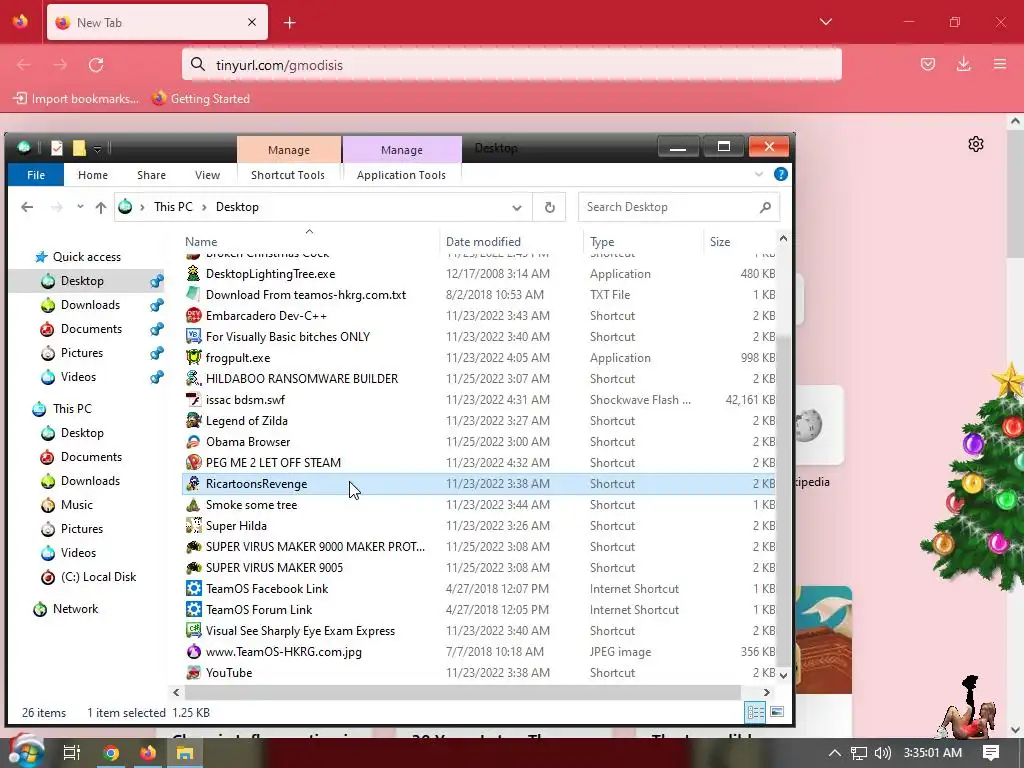Select Music under This PC

click(x=76, y=505)
